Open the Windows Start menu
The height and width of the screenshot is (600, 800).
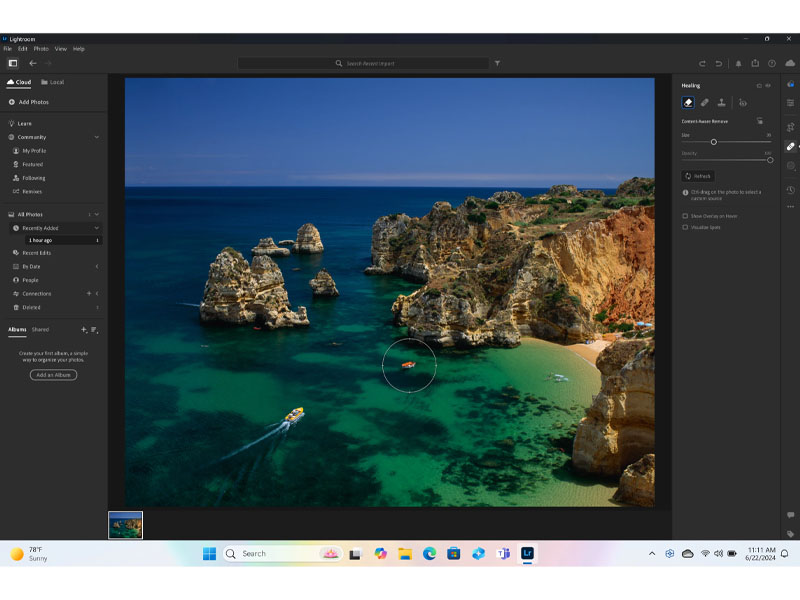pyautogui.click(x=209, y=554)
